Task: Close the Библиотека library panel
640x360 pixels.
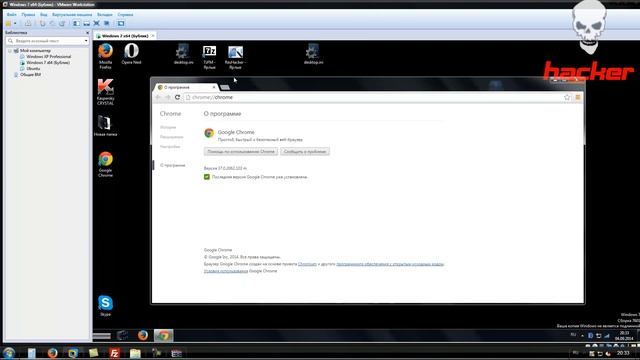Action: point(87,33)
